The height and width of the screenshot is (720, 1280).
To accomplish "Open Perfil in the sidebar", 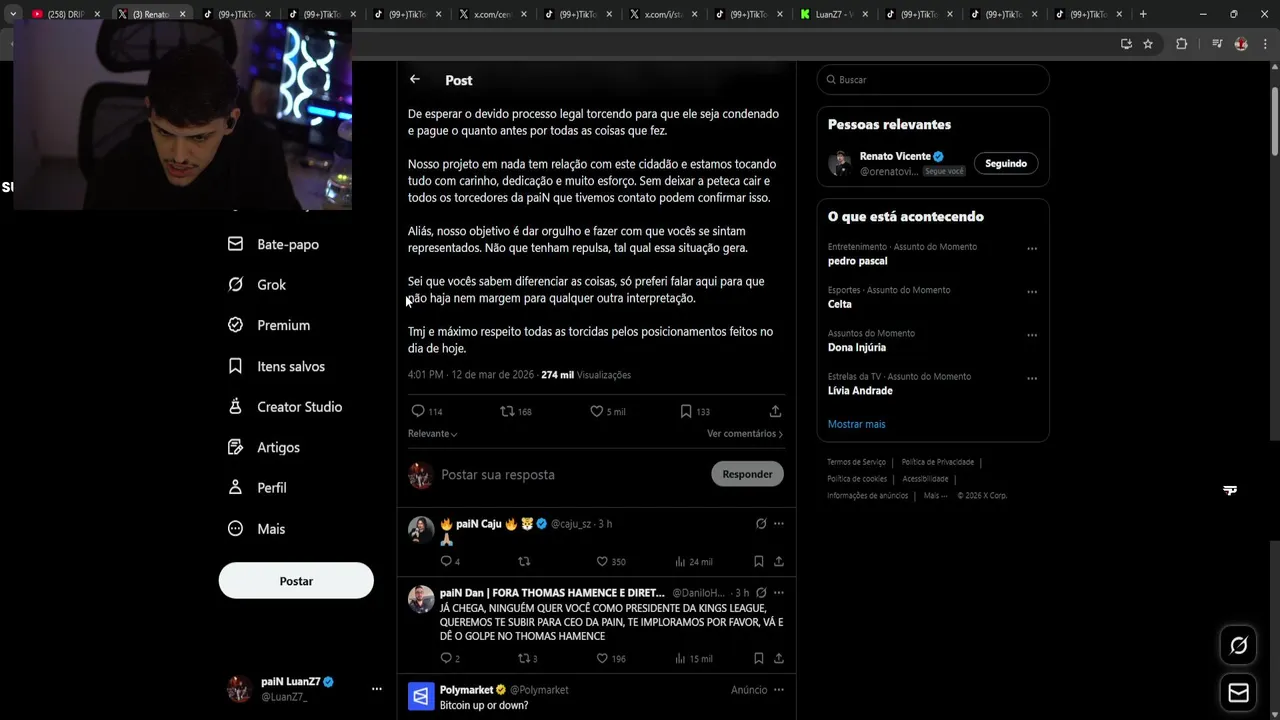I will click(x=258, y=488).
